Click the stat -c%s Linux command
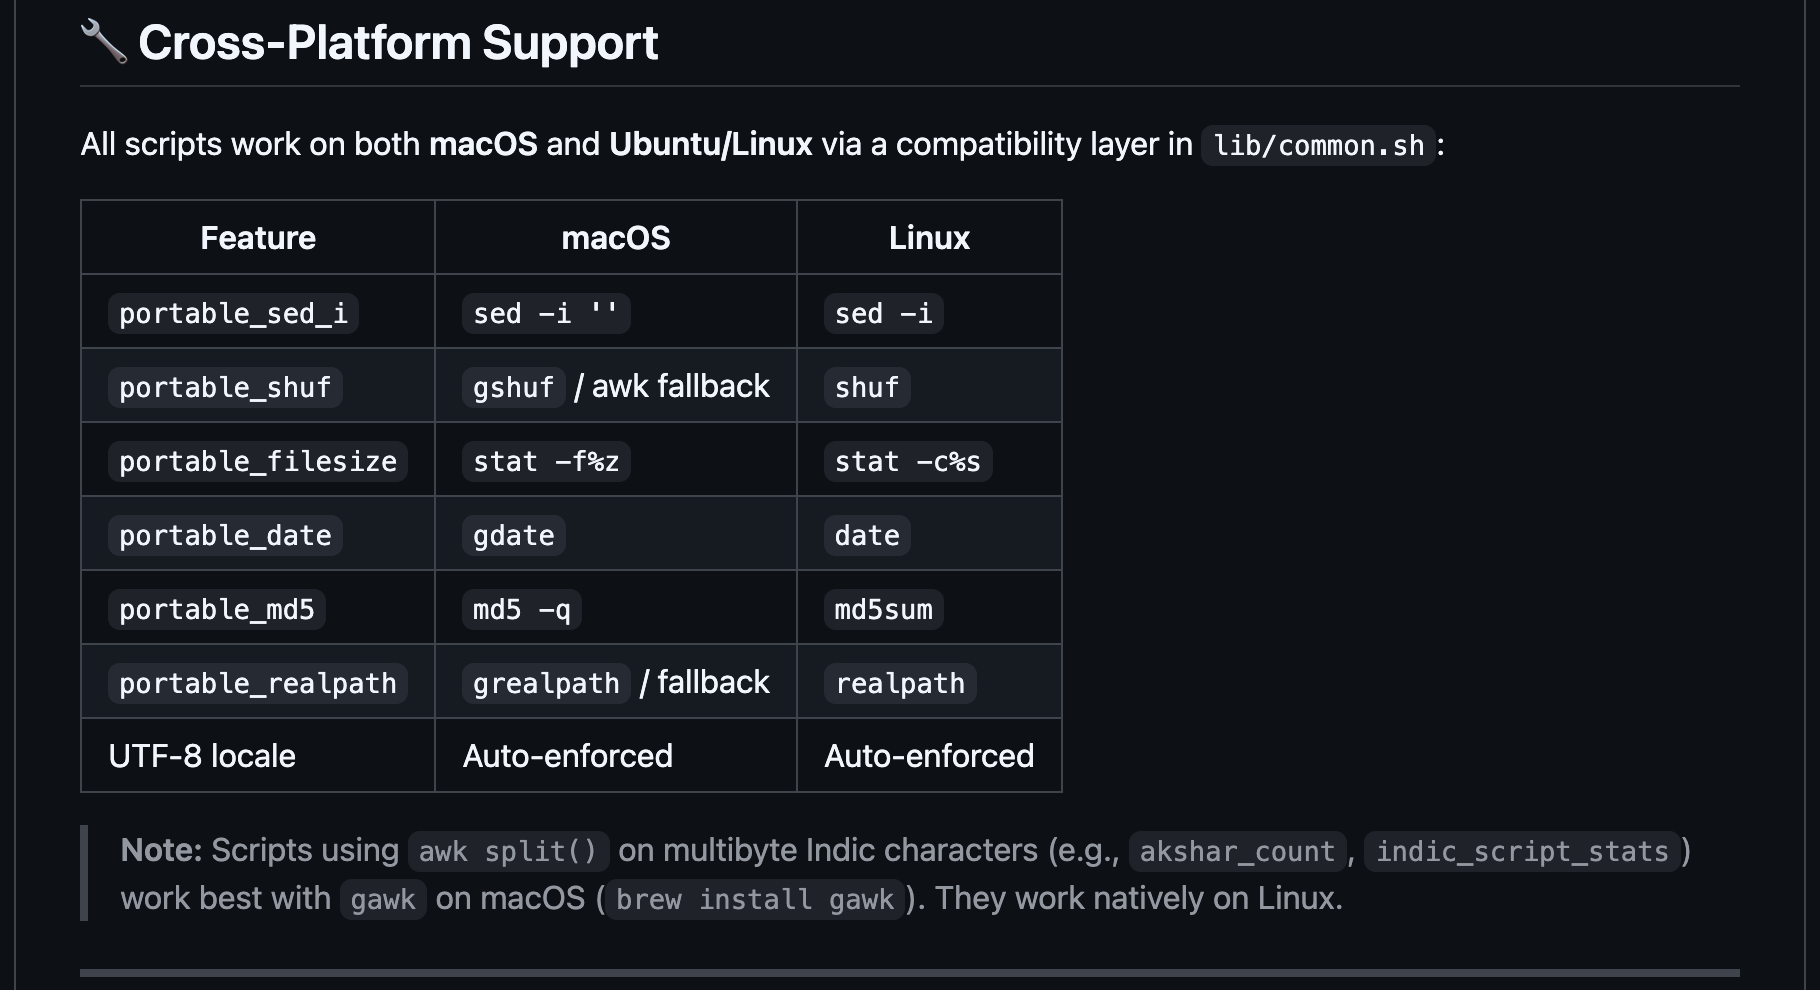 [908, 462]
